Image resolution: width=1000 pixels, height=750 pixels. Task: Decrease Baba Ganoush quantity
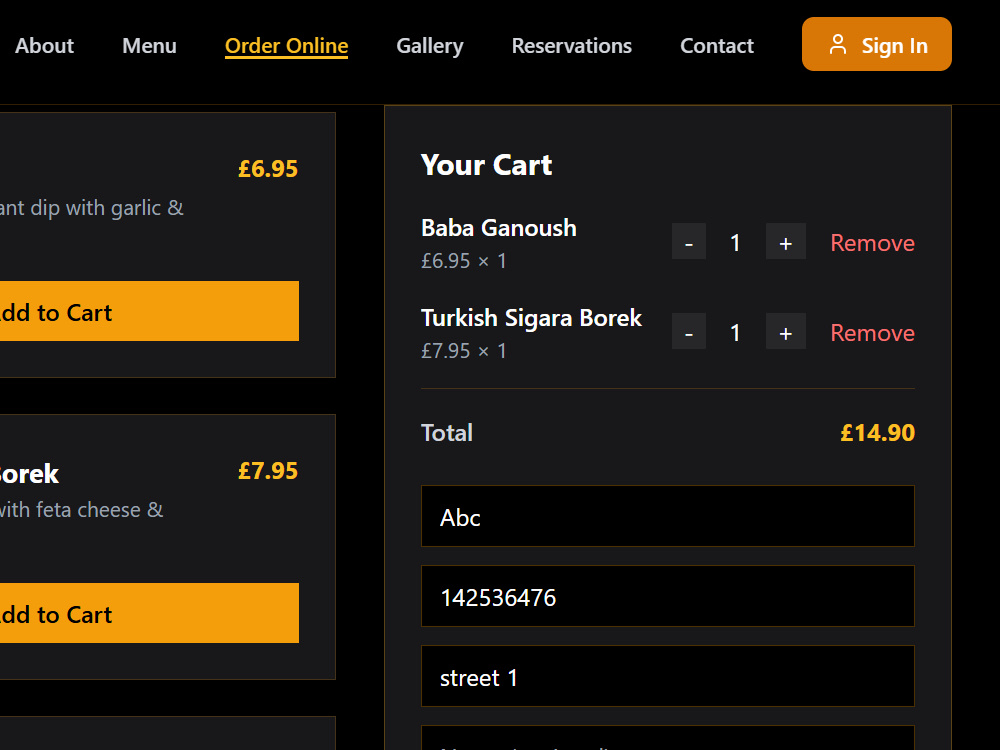point(689,242)
